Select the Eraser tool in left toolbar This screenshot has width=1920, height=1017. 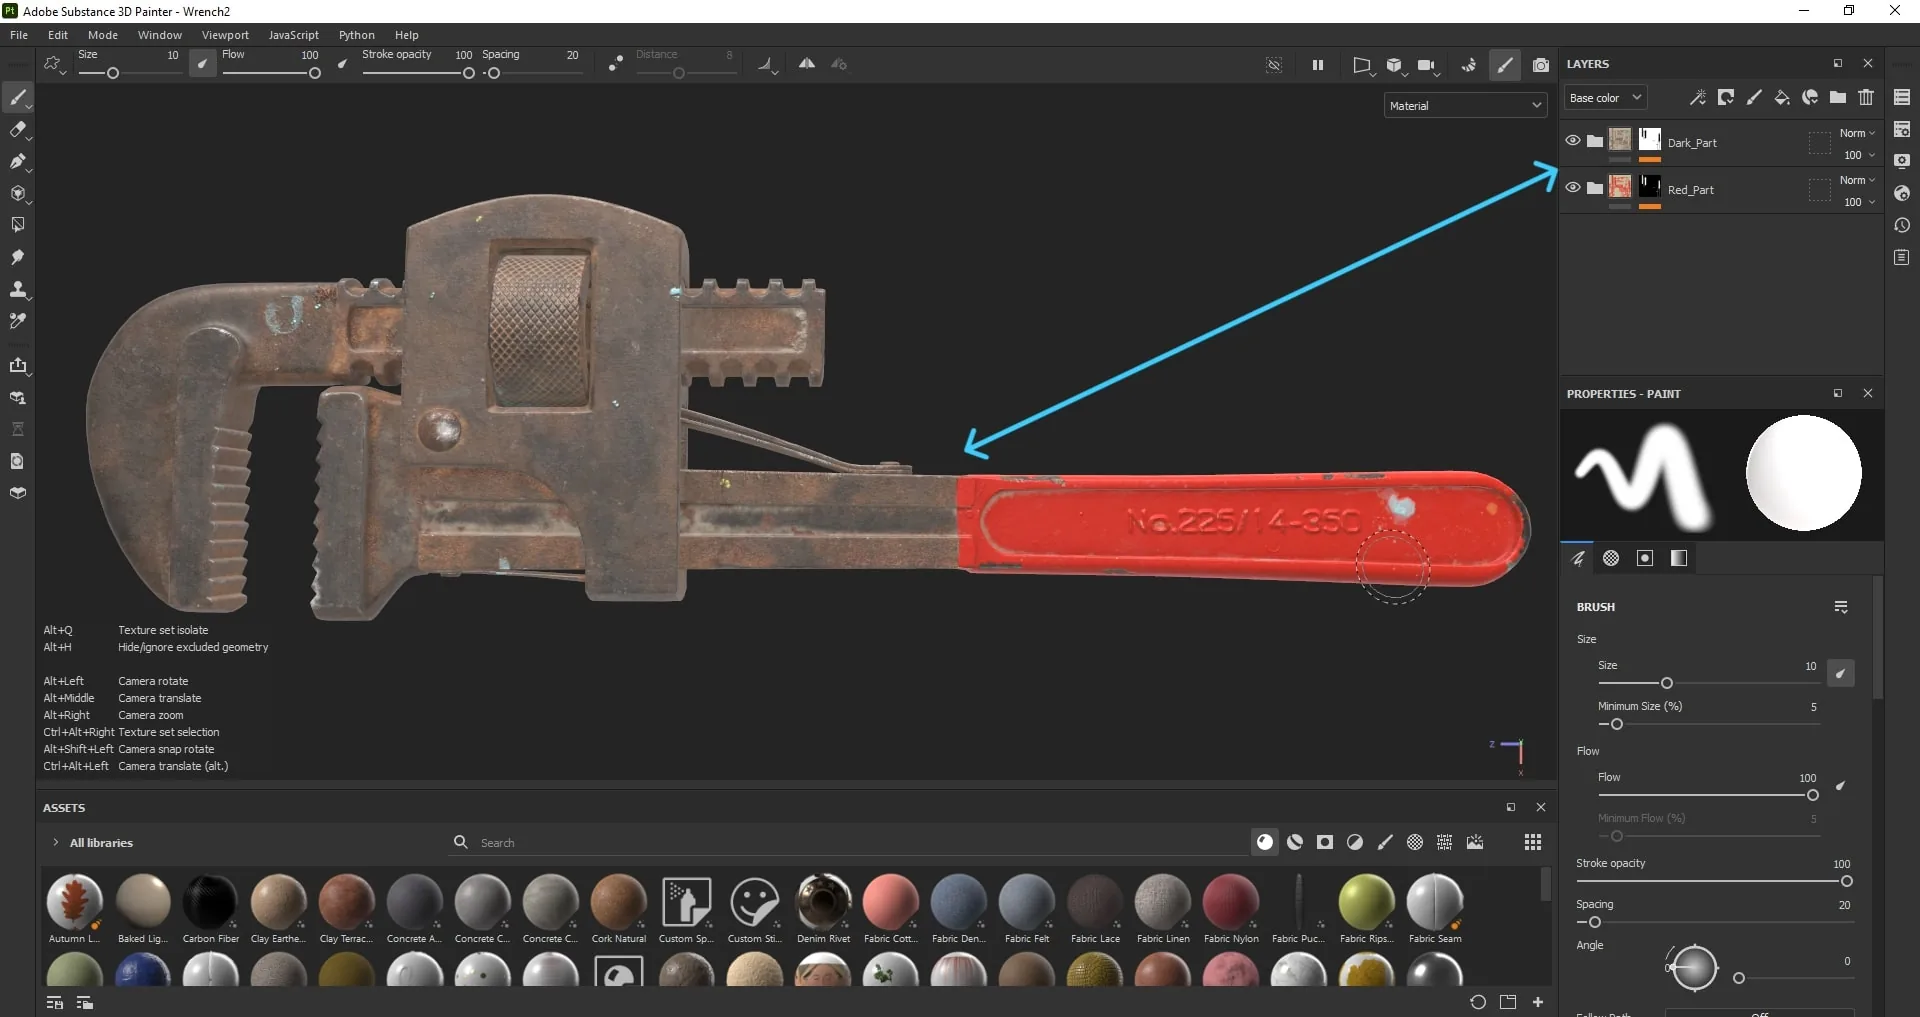click(17, 129)
